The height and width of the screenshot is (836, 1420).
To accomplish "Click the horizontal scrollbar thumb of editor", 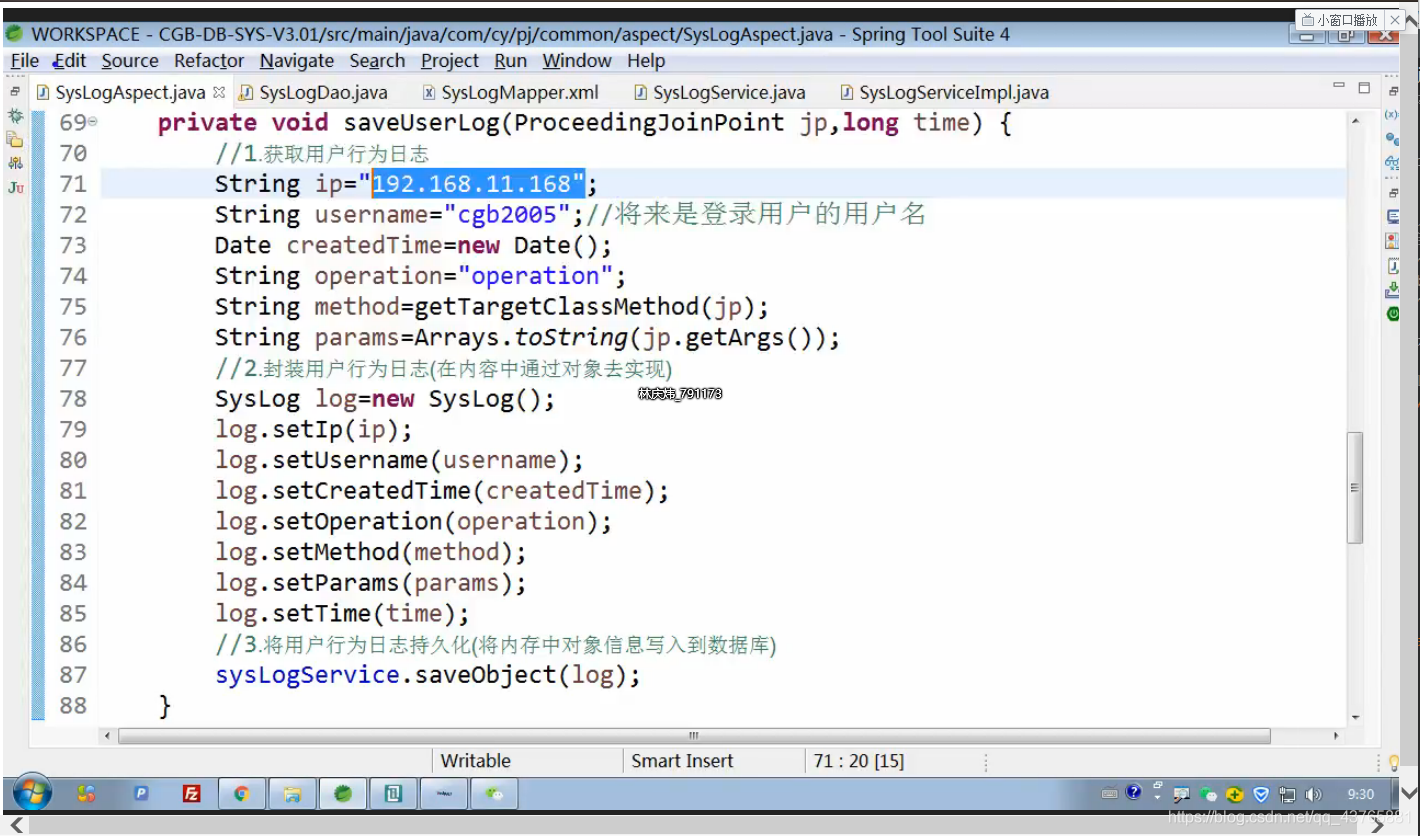I will point(694,736).
